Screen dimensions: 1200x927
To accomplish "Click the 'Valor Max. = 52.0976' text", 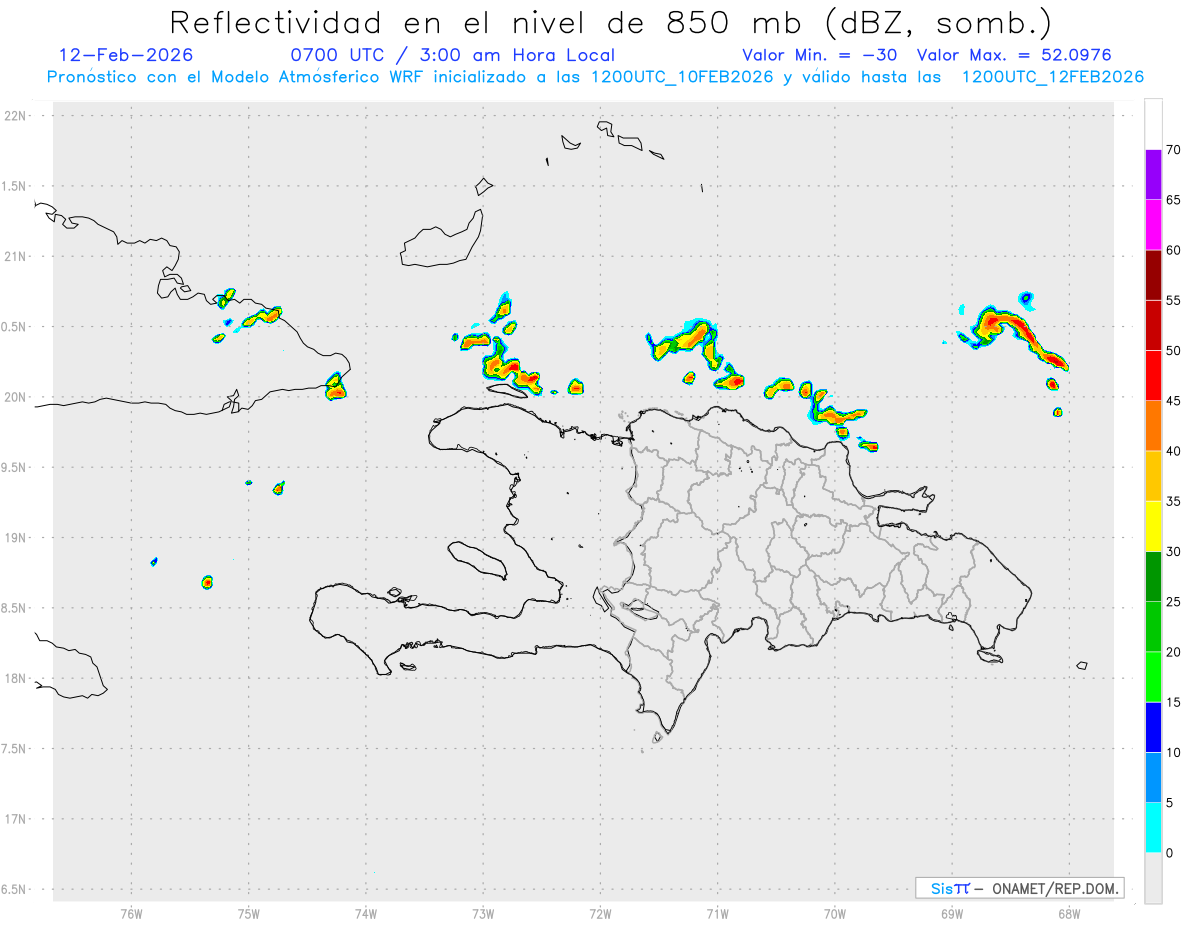I will coord(1014,55).
